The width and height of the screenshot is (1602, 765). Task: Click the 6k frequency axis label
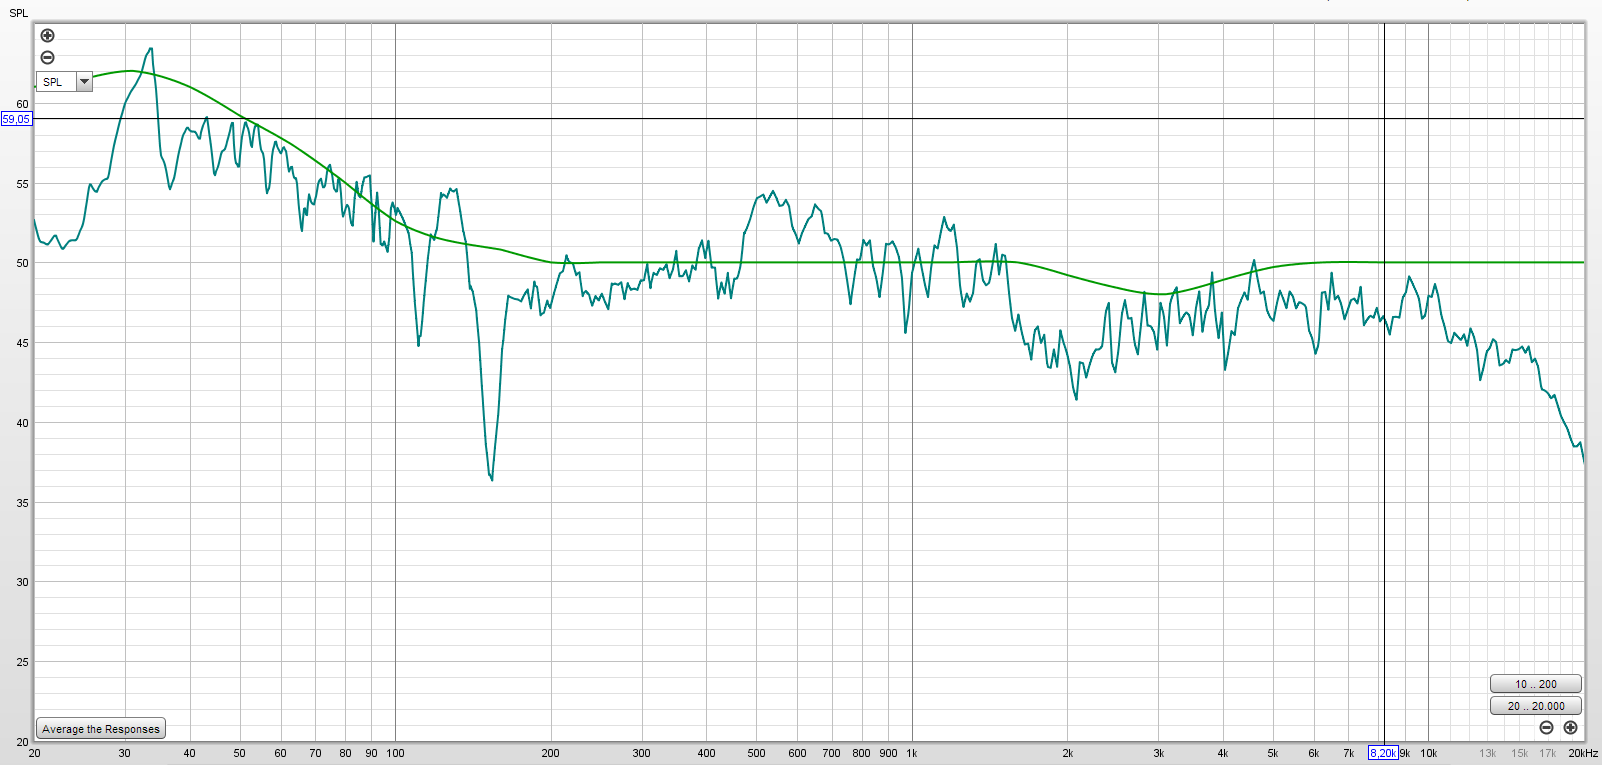click(1314, 753)
